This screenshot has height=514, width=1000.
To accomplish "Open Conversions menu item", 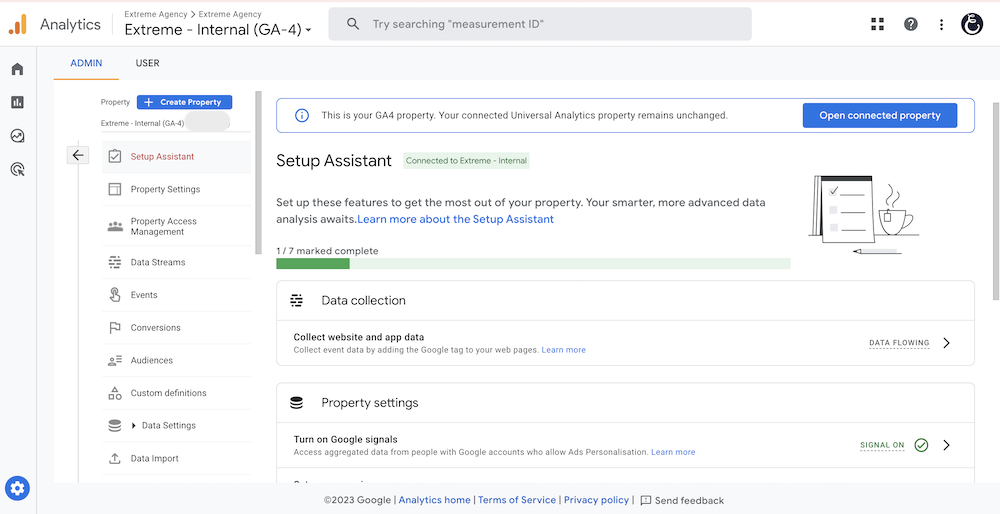I will coord(177,328).
